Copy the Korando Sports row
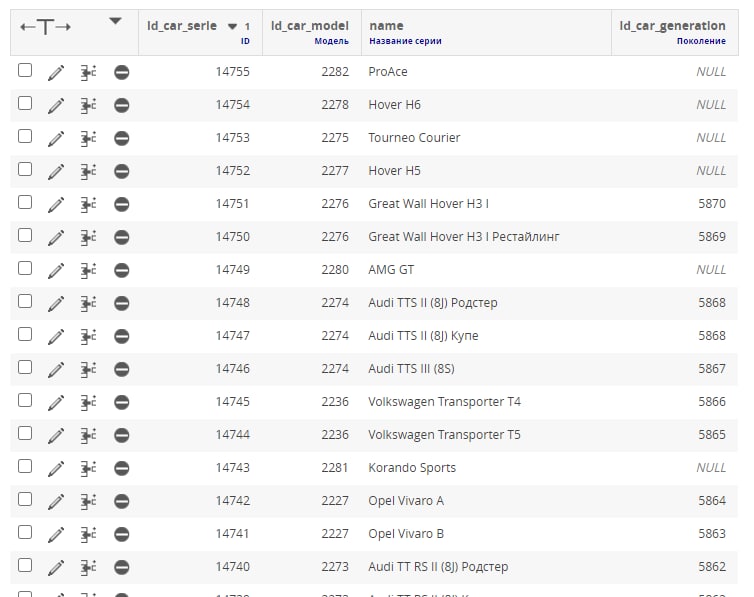Viewport: 754px width, 597px height. (88, 469)
